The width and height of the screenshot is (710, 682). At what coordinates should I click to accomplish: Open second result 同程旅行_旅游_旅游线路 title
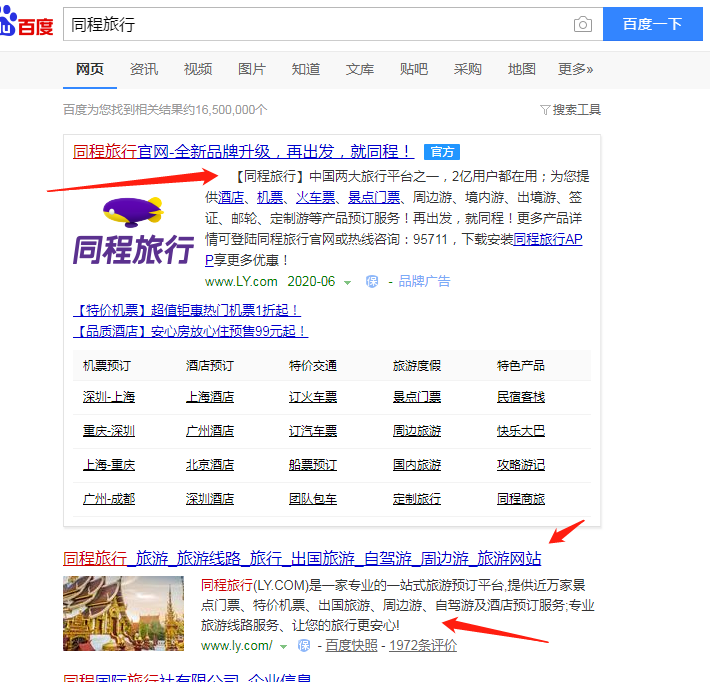click(302, 558)
